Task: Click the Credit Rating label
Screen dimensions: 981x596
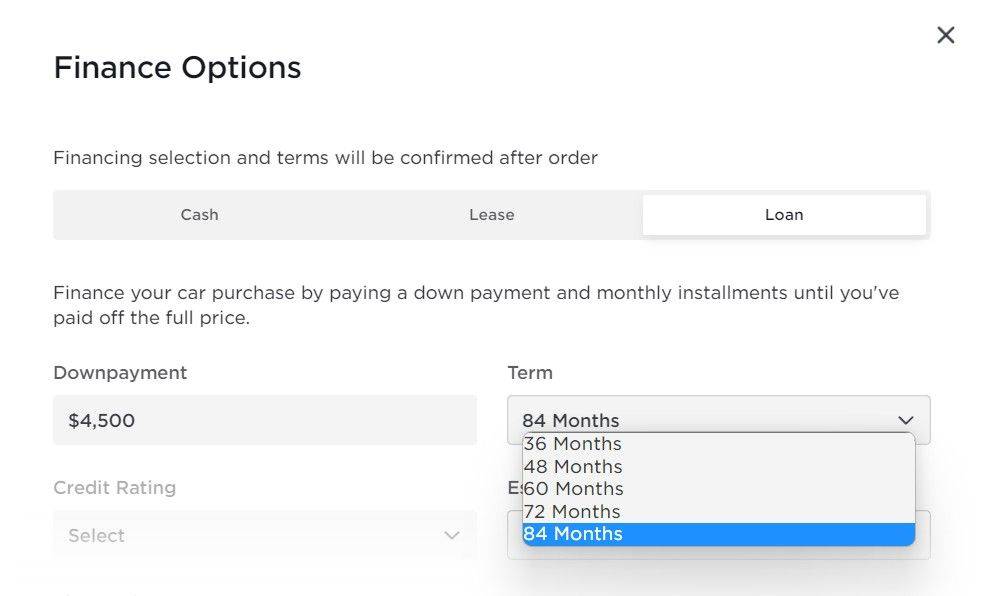Action: (114, 488)
